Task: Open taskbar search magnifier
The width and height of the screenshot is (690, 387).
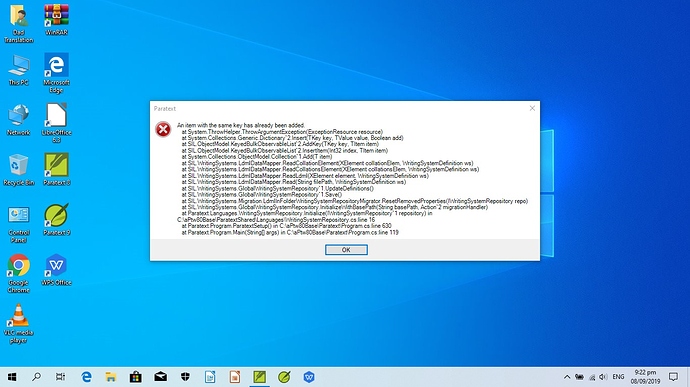Action: tap(37, 377)
